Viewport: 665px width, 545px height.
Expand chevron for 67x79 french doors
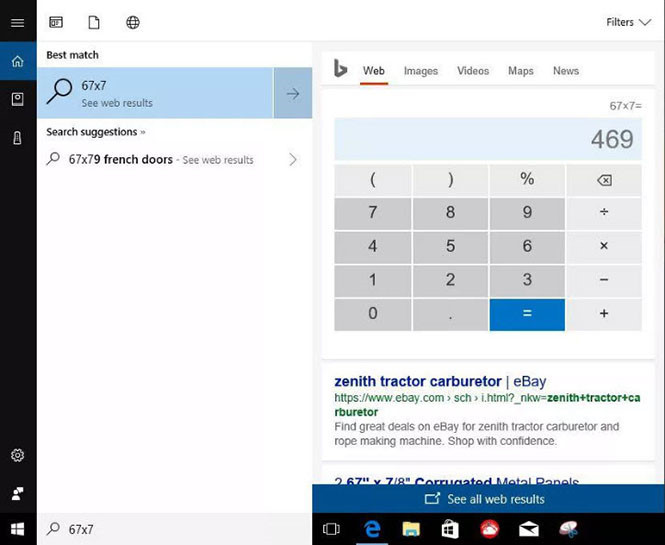(x=293, y=159)
